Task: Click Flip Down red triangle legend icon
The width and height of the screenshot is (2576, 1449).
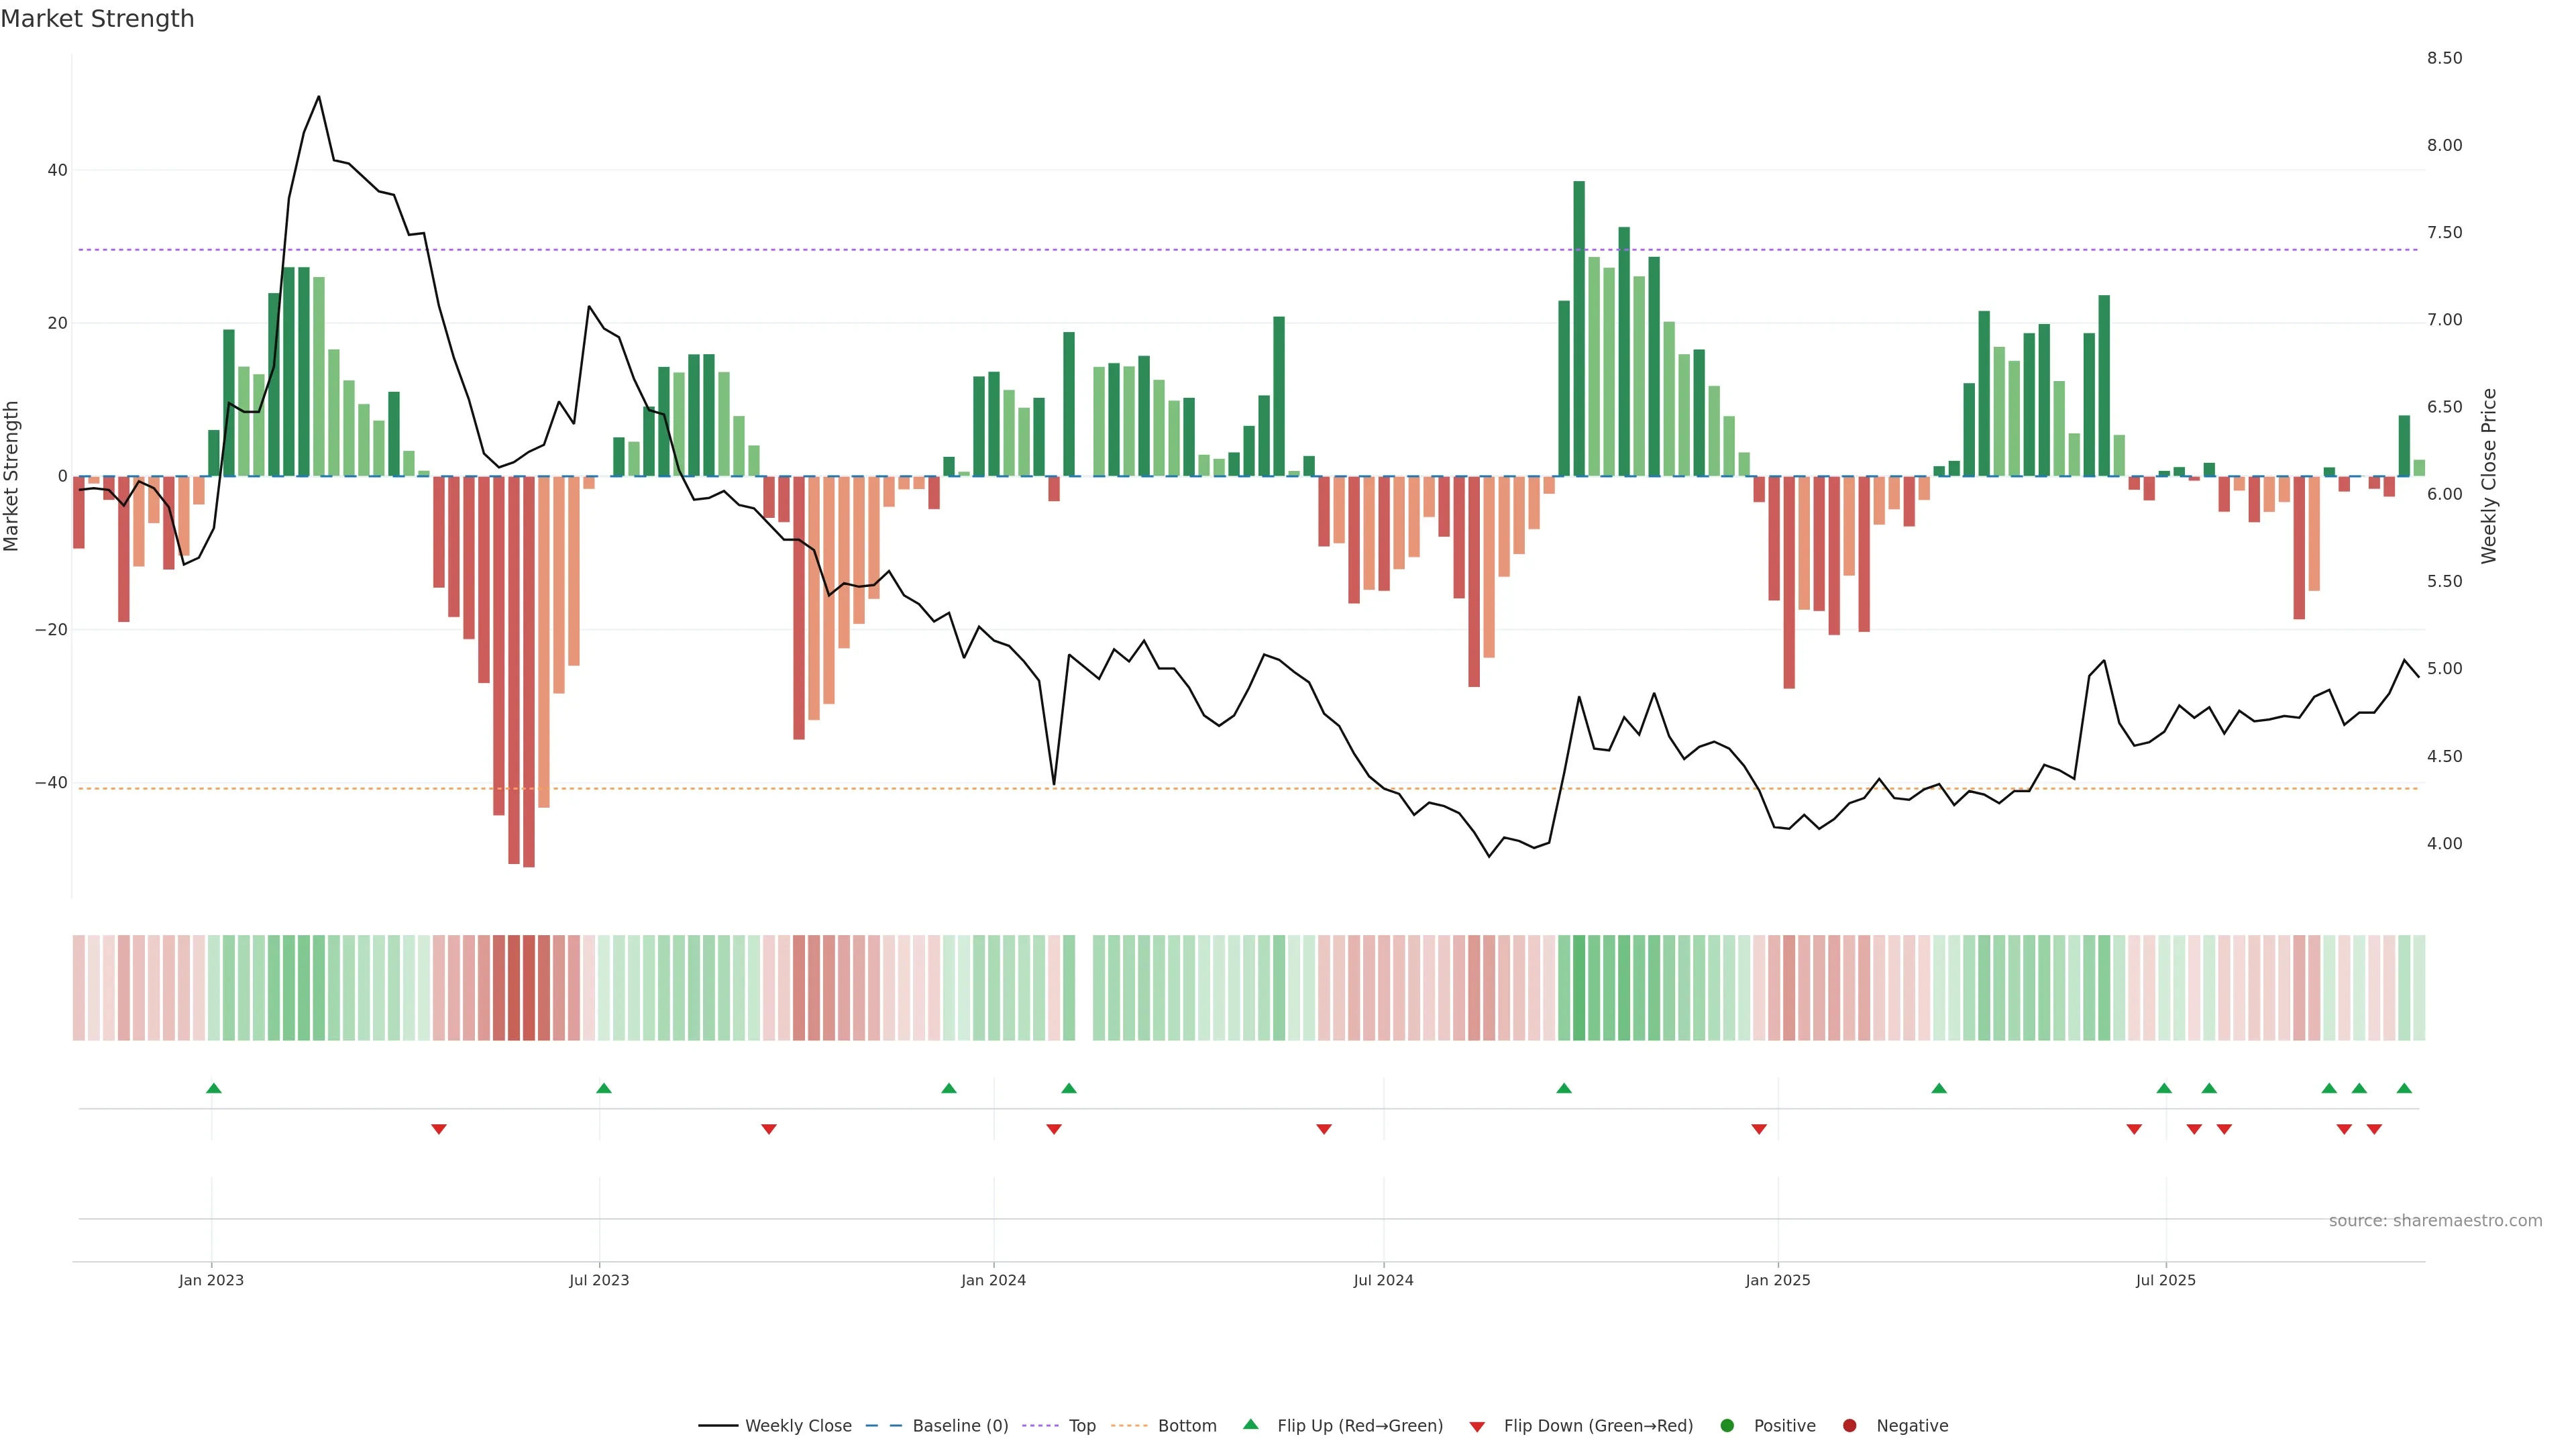Action: coord(1477,1427)
